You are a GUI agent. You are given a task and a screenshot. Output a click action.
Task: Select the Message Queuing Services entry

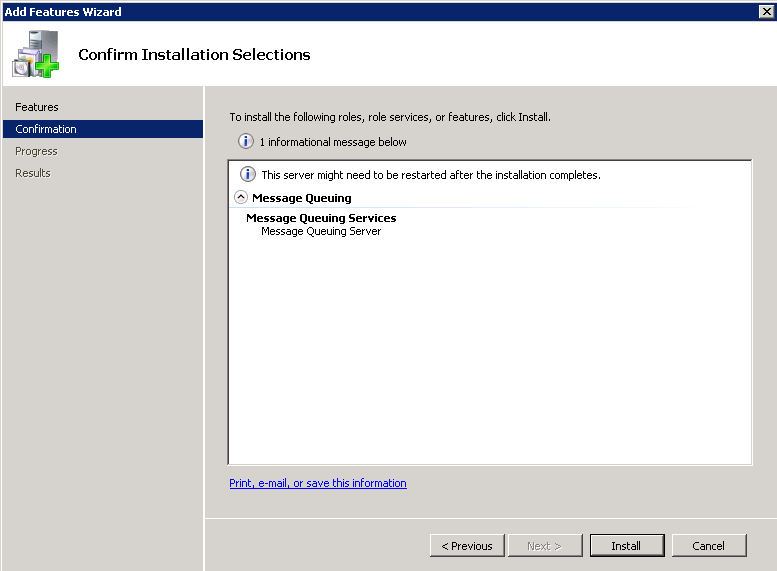tap(321, 218)
